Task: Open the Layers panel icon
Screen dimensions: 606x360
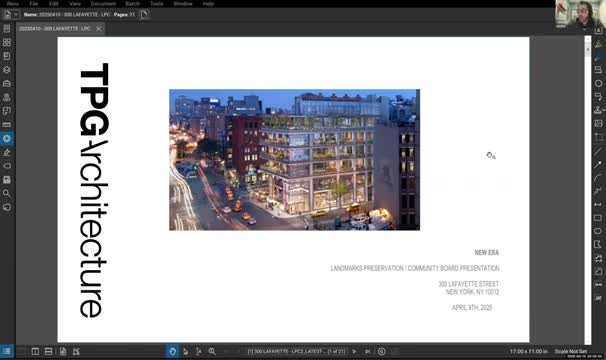Action: [7, 70]
